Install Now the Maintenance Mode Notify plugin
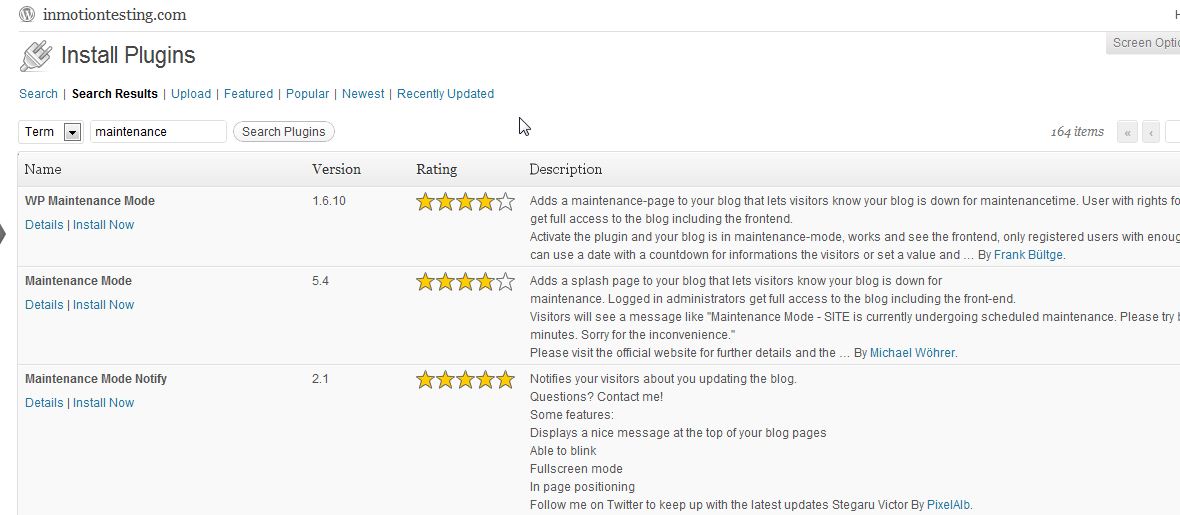1180x515 pixels. point(103,403)
